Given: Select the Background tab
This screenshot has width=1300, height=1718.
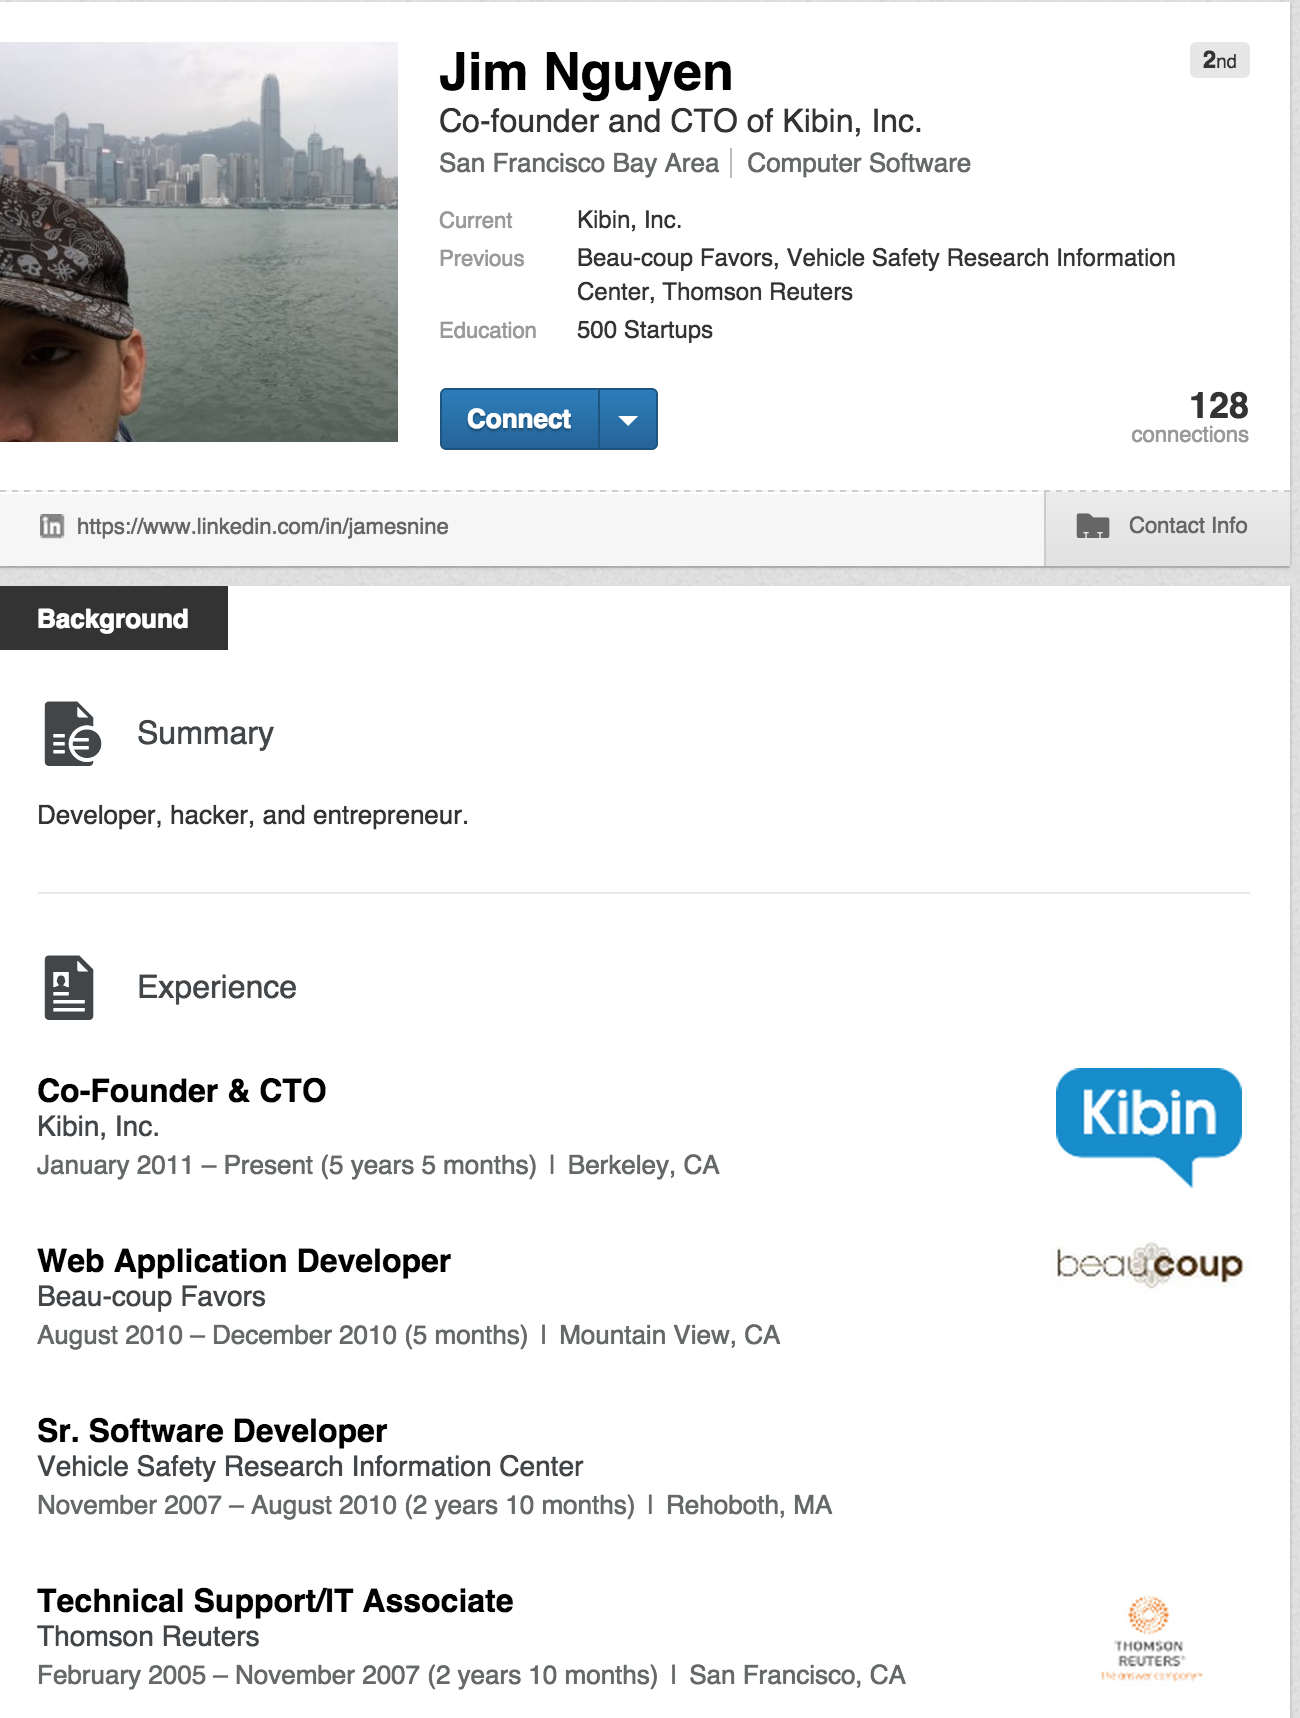Looking at the screenshot, I should click(x=113, y=619).
